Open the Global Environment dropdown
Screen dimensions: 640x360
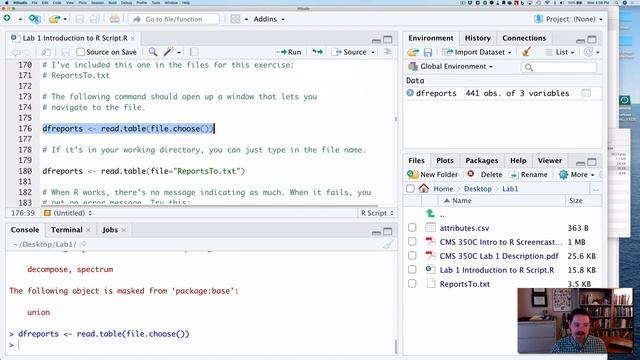click(x=451, y=66)
